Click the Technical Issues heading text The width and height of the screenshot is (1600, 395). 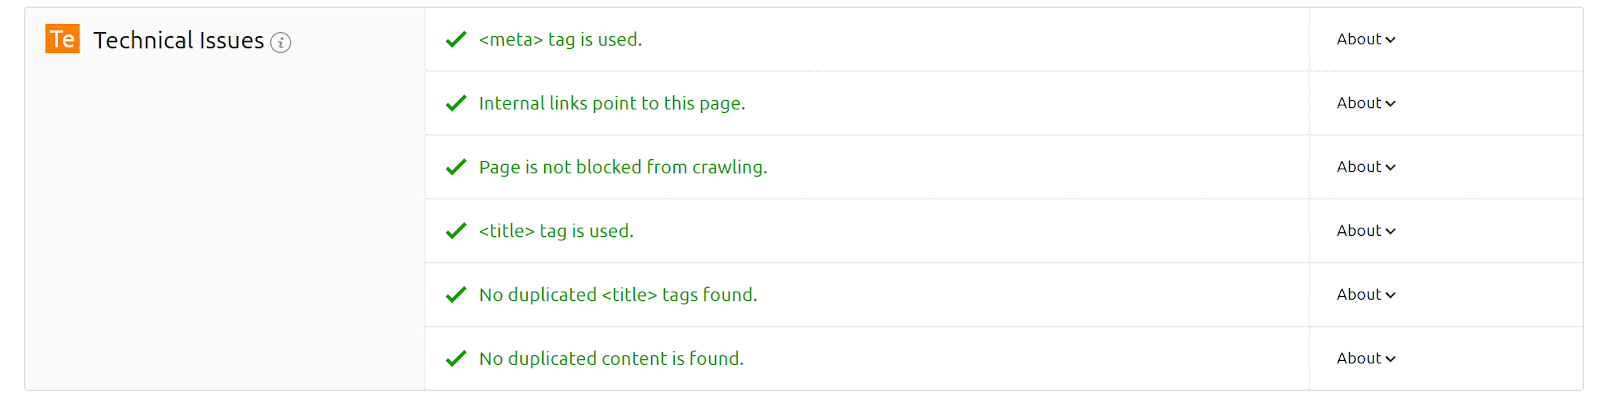pyautogui.click(x=179, y=41)
